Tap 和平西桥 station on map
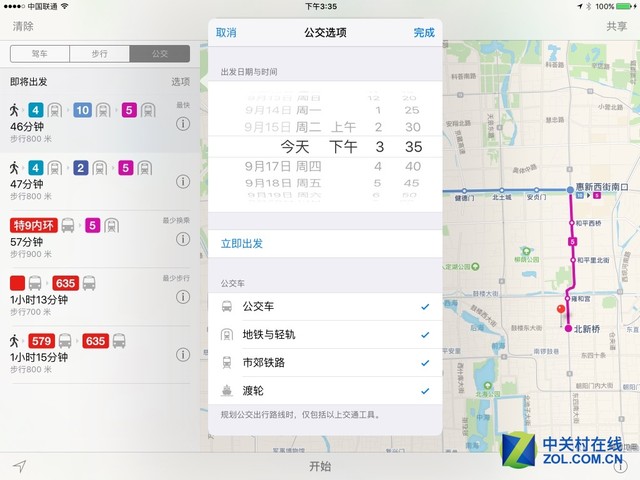The image size is (640, 480). 572,223
